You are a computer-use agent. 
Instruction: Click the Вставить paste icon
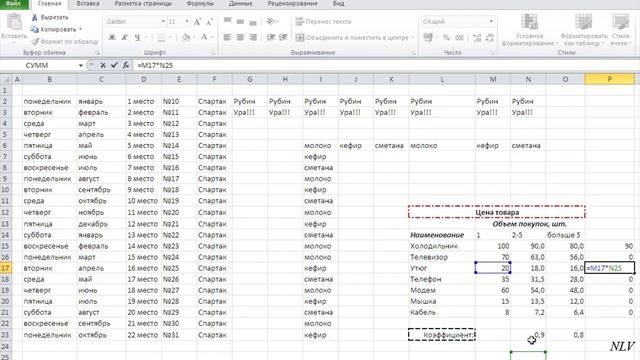[x=14, y=22]
